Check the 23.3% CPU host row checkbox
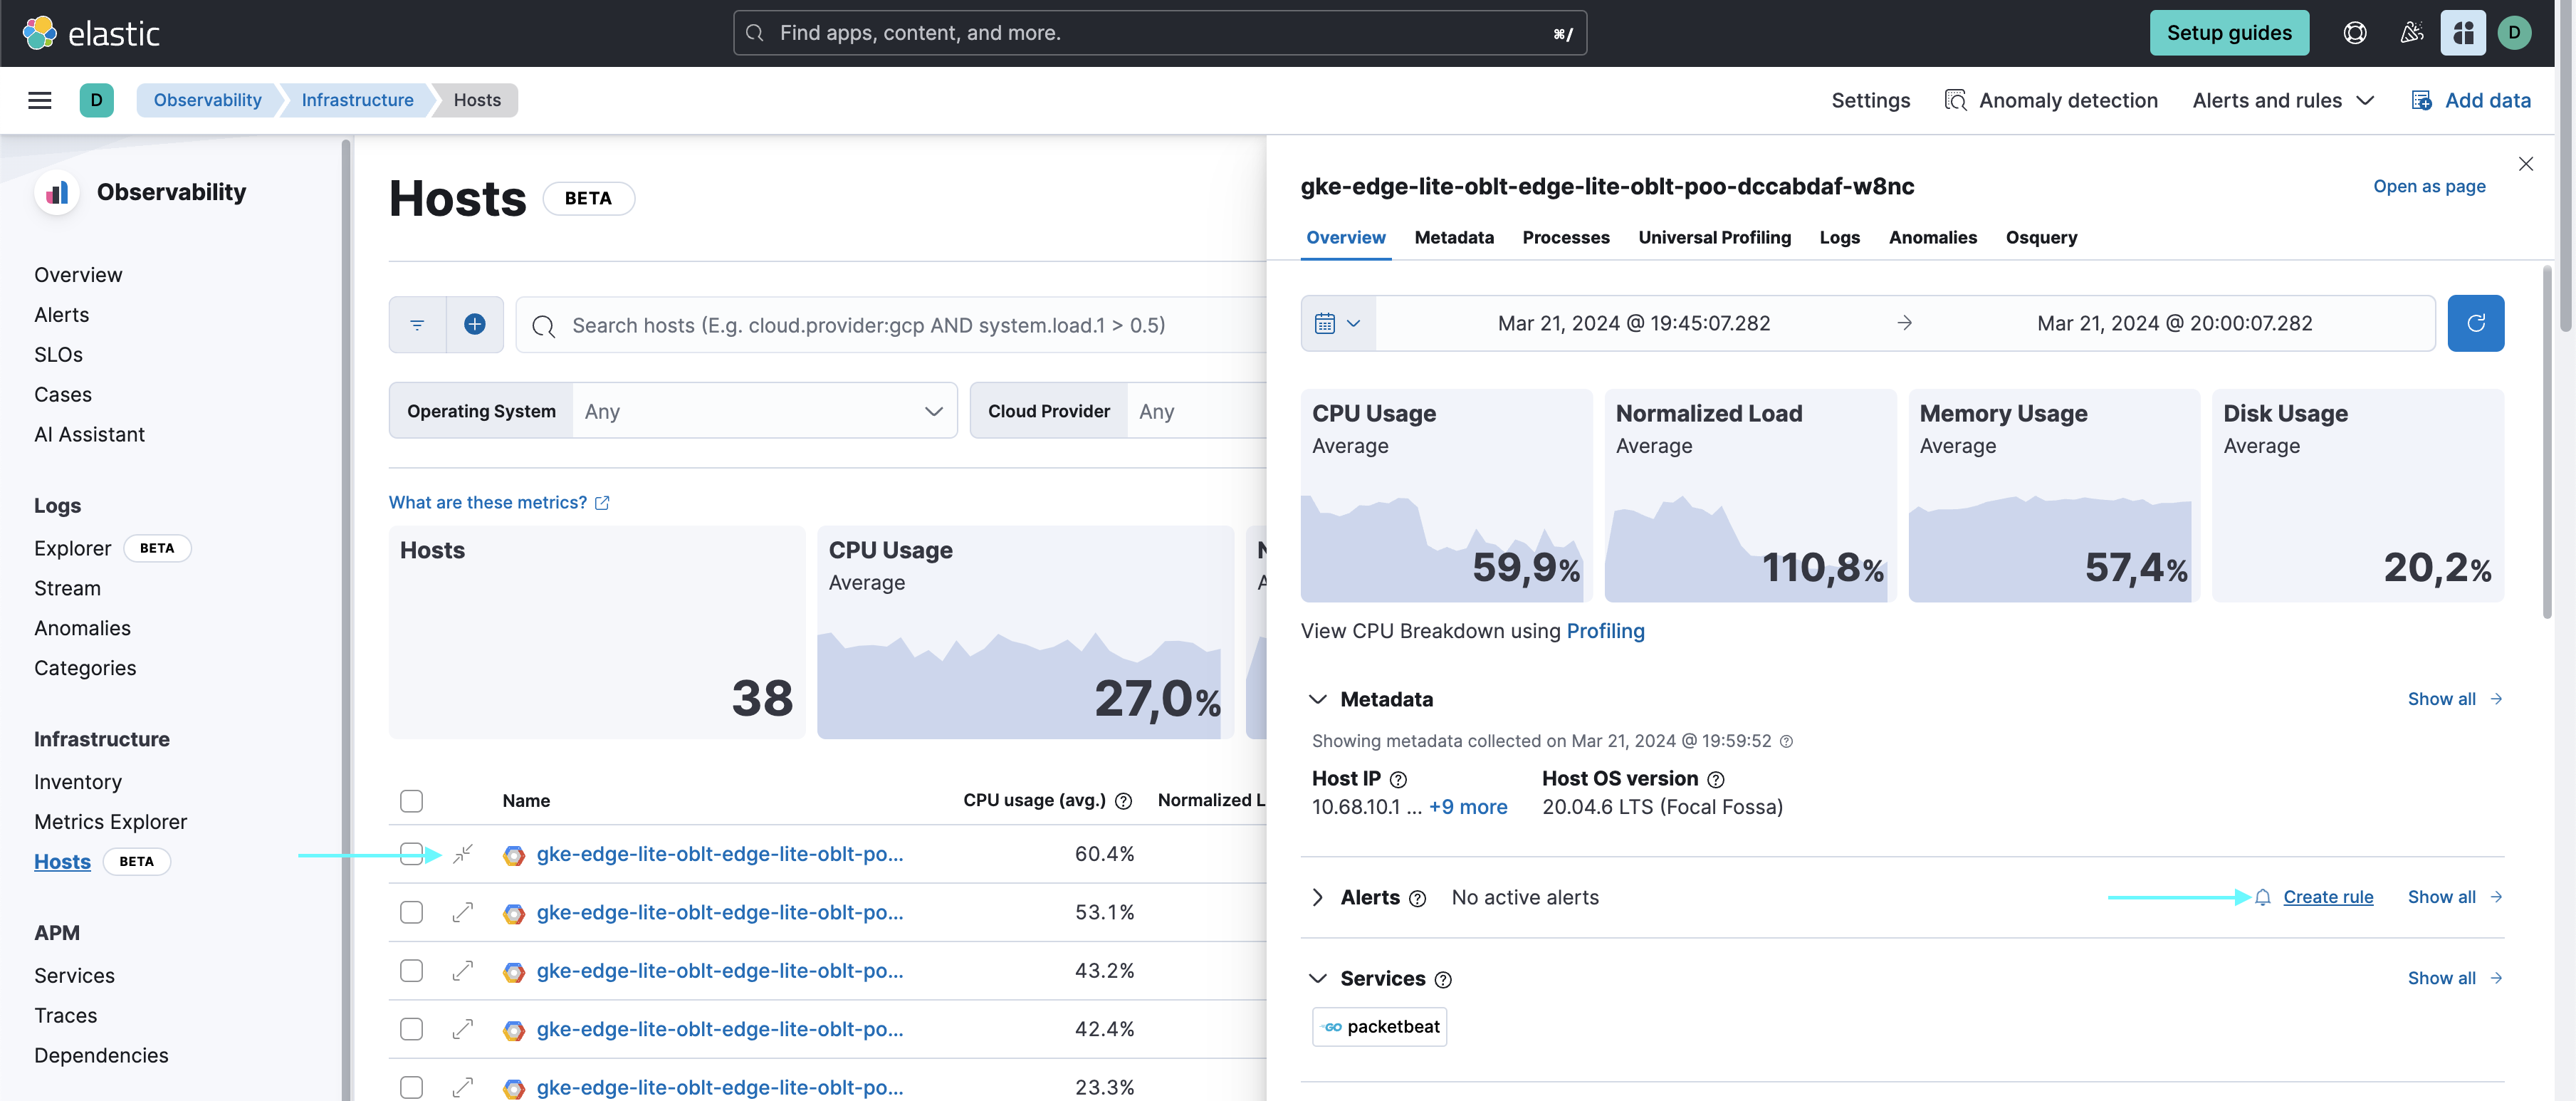 coord(411,1087)
